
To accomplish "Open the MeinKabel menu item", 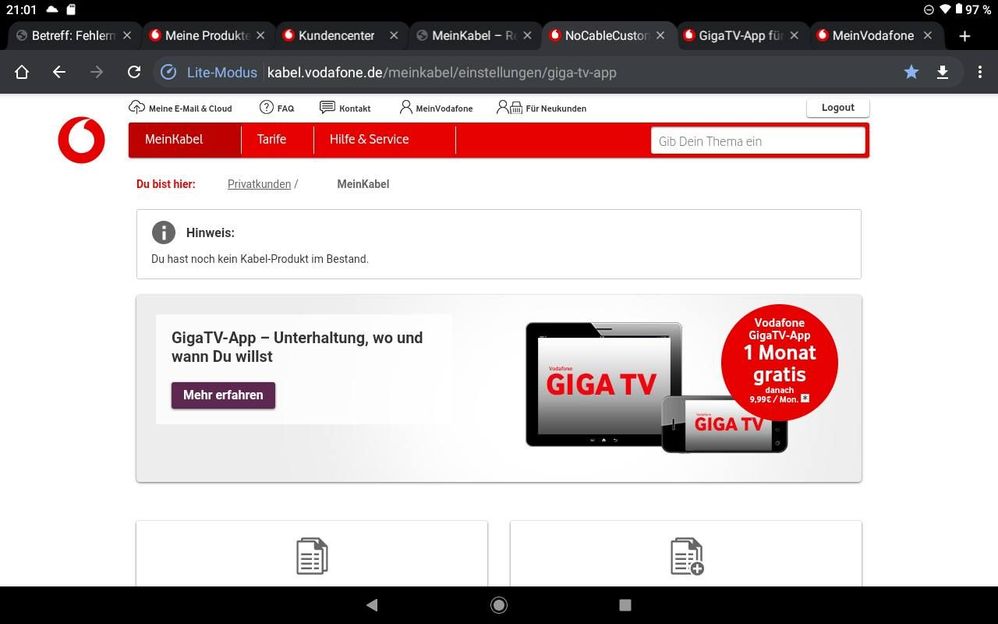I will pyautogui.click(x=185, y=139).
